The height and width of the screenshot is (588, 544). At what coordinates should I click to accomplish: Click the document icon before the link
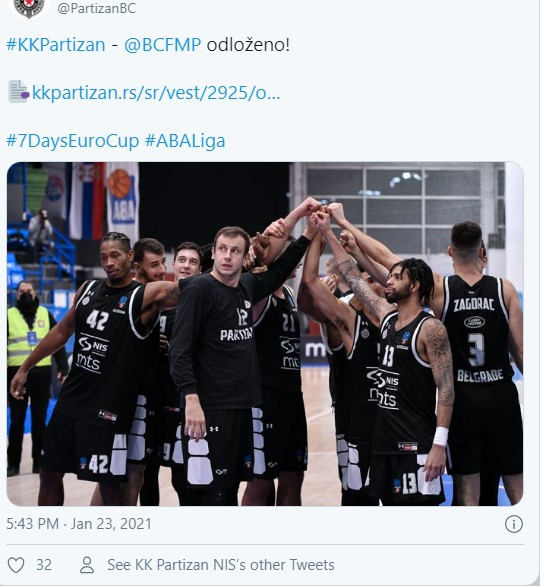pyautogui.click(x=18, y=92)
